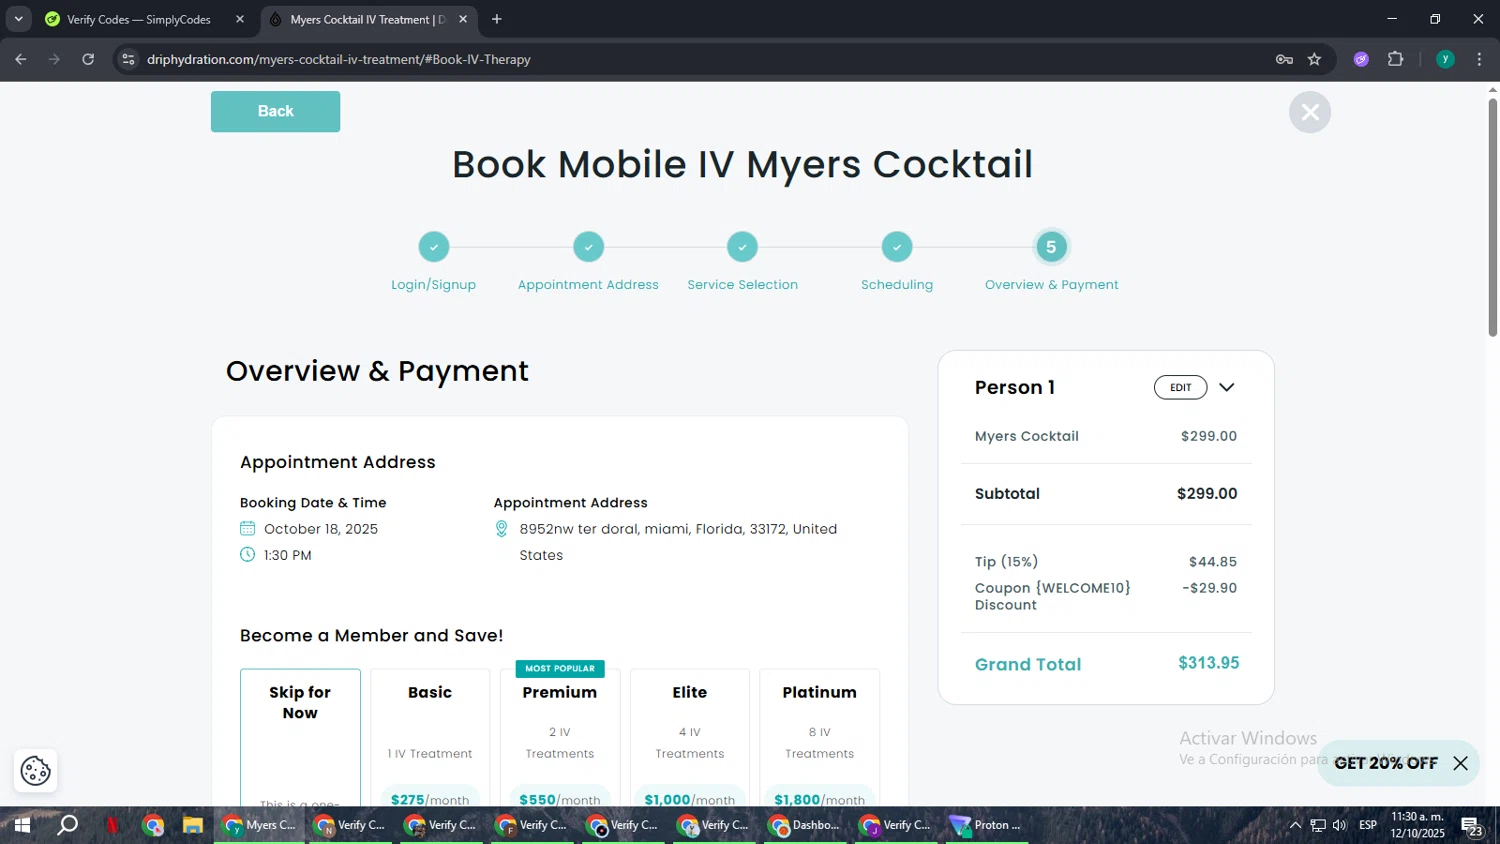The width and height of the screenshot is (1500, 844).
Task: Go back in browser history
Action: click(x=21, y=59)
